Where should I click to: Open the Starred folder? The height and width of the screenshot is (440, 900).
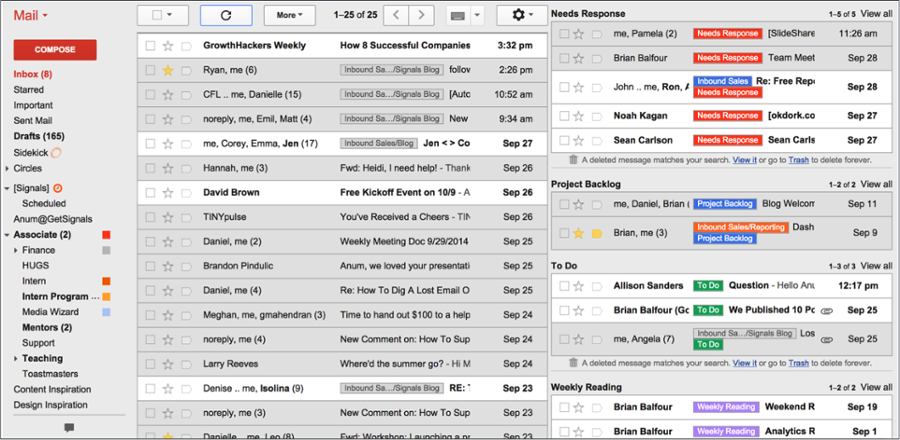point(28,89)
